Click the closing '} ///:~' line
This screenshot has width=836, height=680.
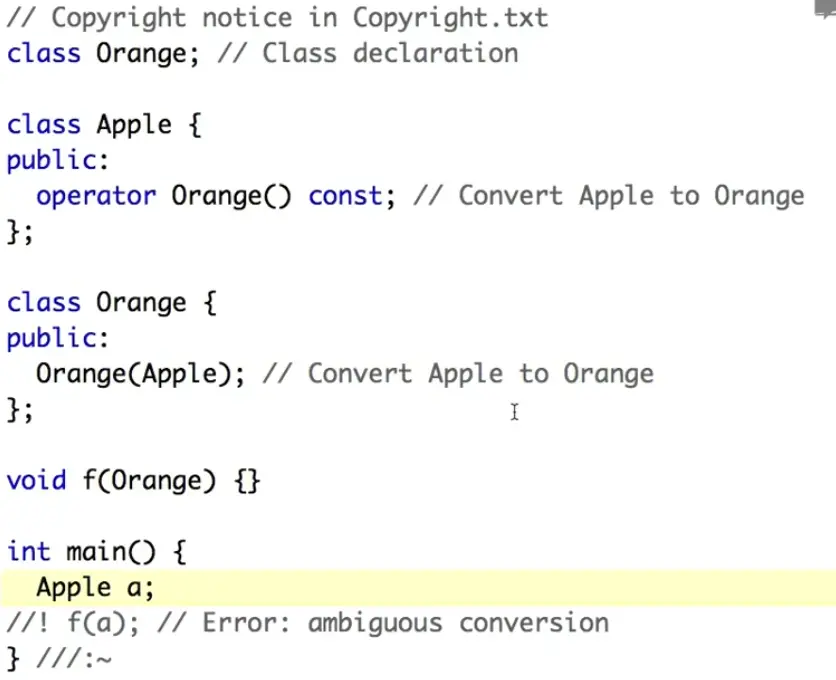(x=60, y=659)
